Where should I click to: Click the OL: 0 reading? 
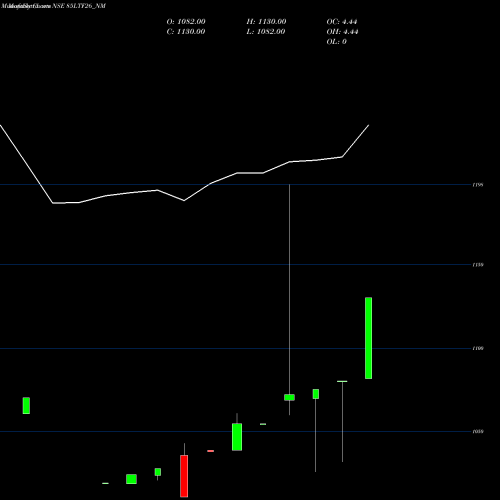[x=337, y=42]
